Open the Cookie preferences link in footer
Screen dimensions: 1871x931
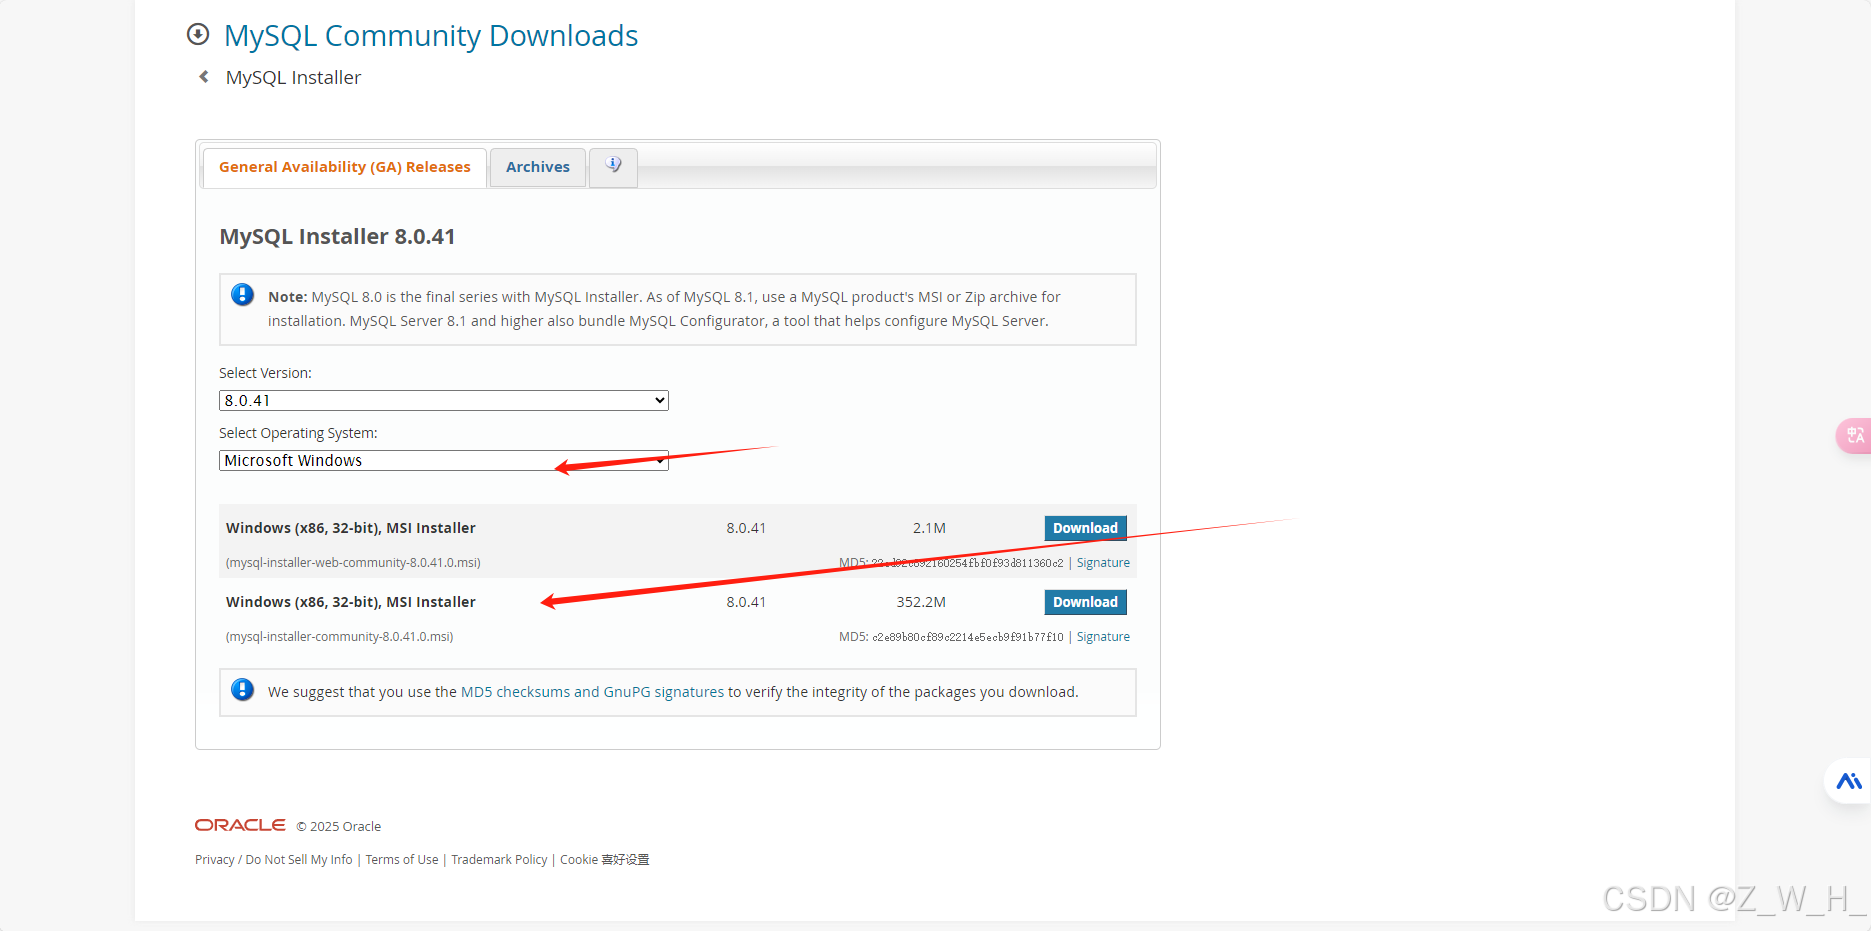[x=605, y=860]
